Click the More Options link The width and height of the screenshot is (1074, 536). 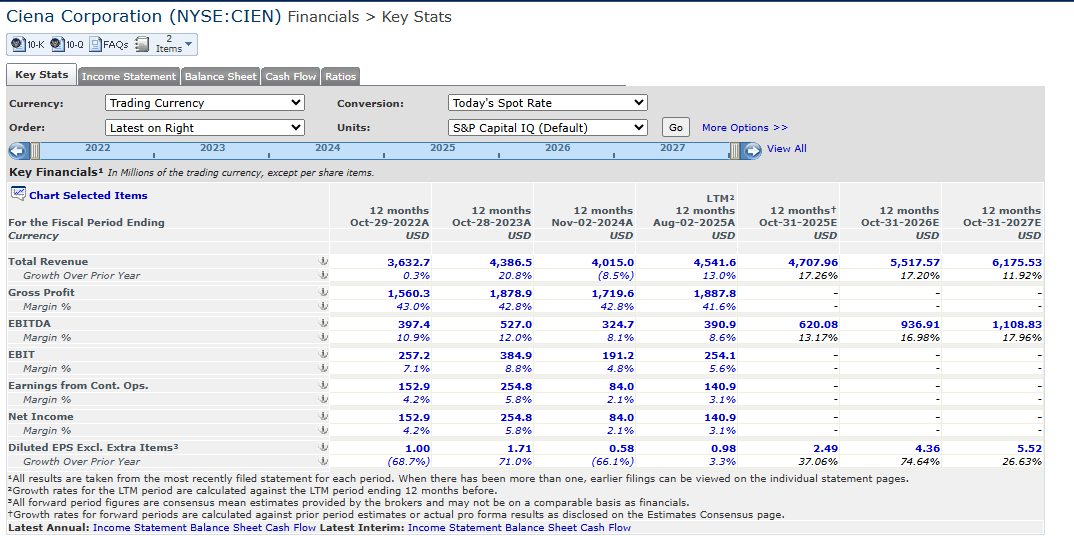744,128
